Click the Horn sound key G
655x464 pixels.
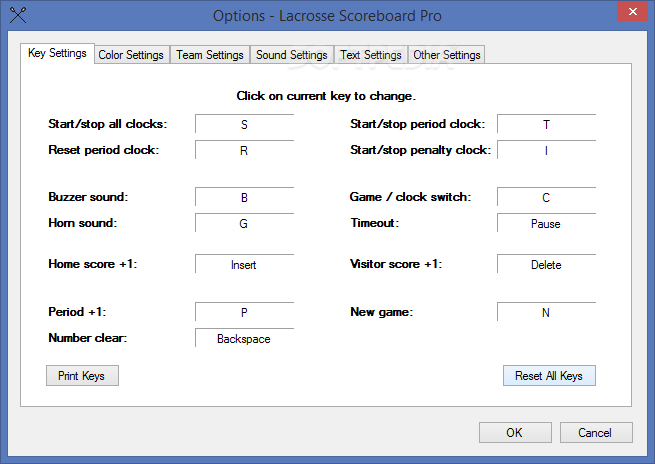[244, 223]
